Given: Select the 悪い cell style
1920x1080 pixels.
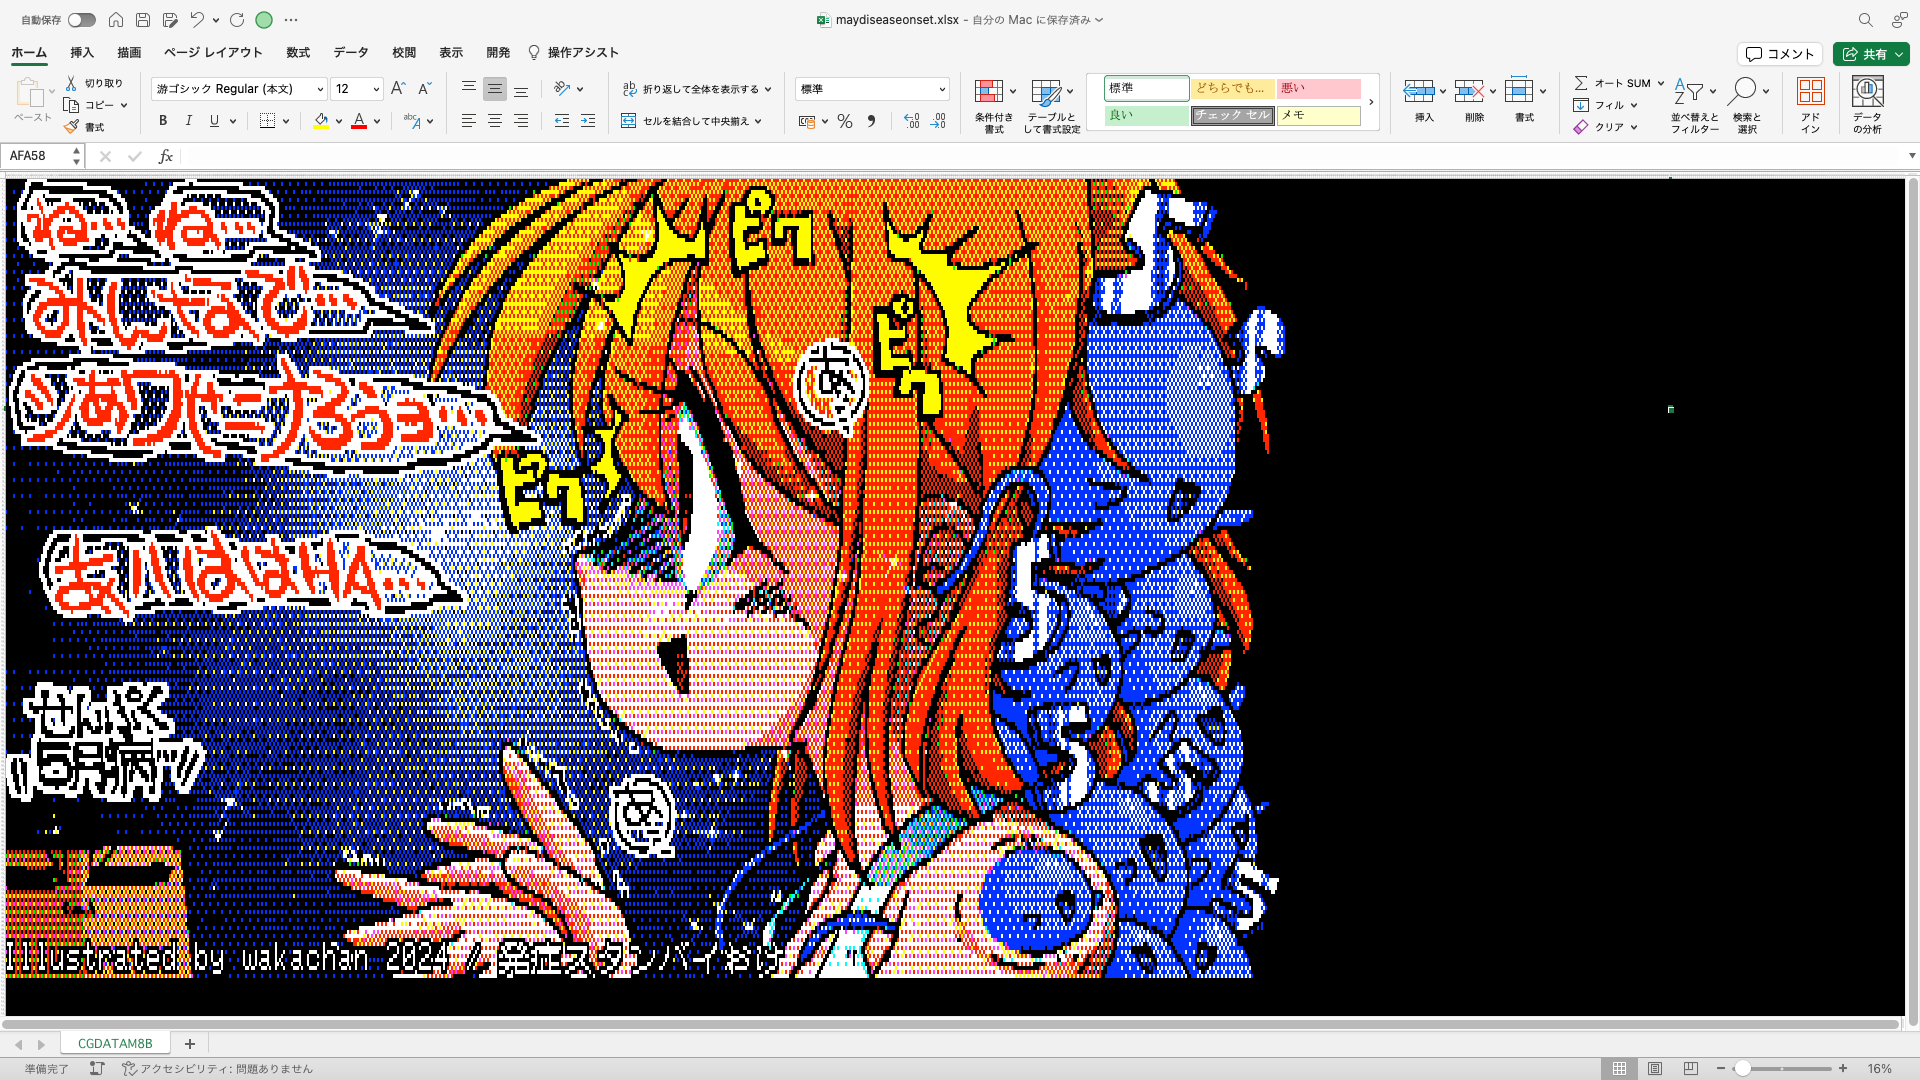Looking at the screenshot, I should (1318, 89).
